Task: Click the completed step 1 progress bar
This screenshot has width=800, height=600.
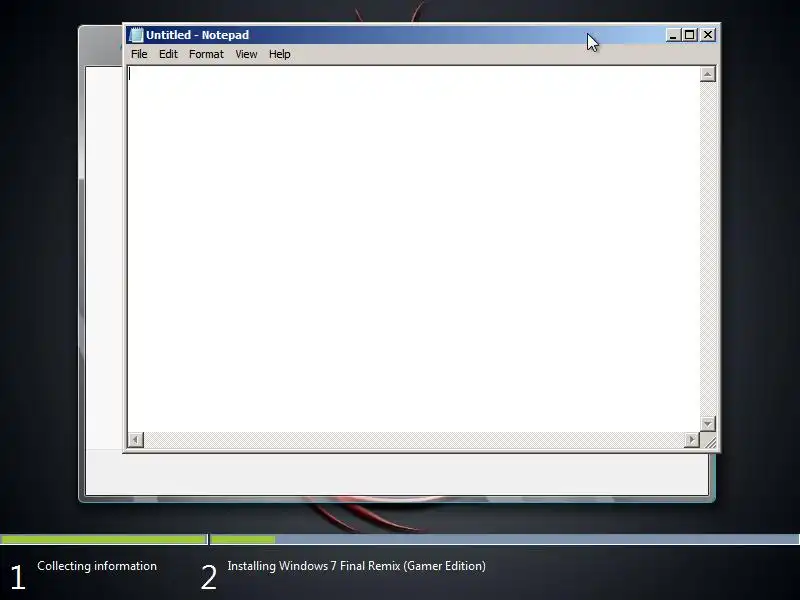Action: (x=104, y=539)
